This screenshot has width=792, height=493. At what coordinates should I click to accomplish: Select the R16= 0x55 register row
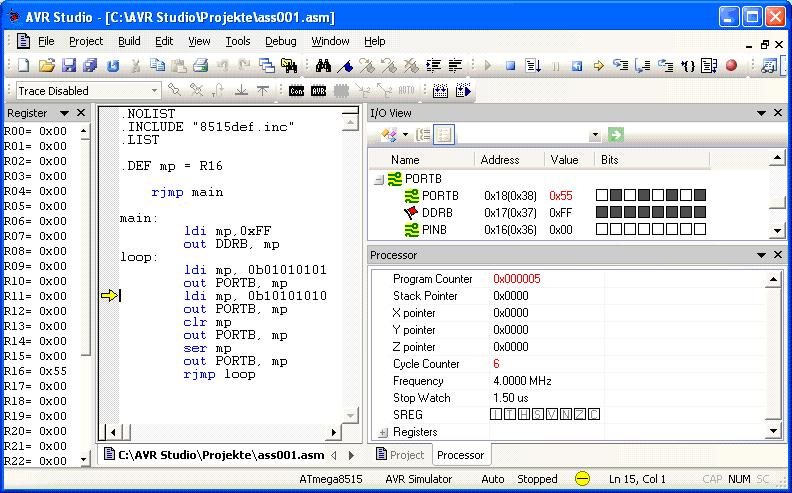(x=35, y=371)
